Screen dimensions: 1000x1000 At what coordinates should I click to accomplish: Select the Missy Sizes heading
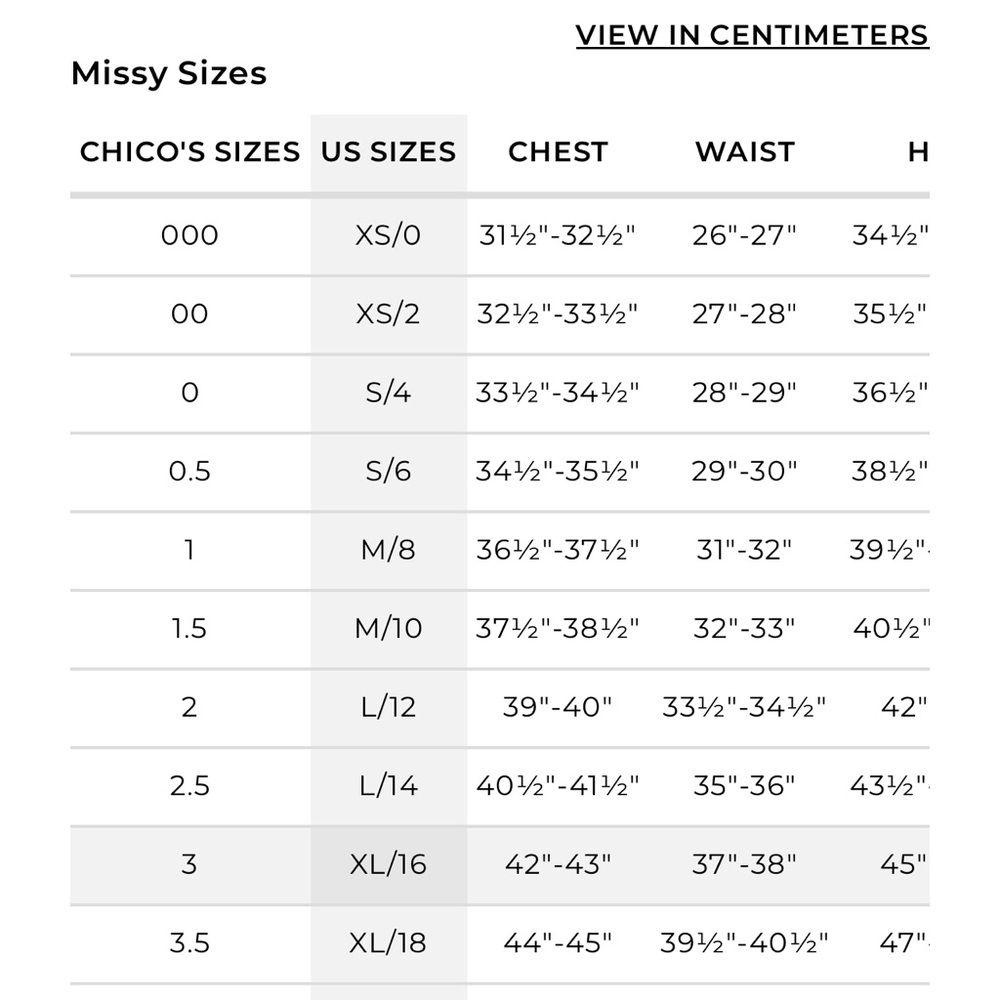coord(169,74)
